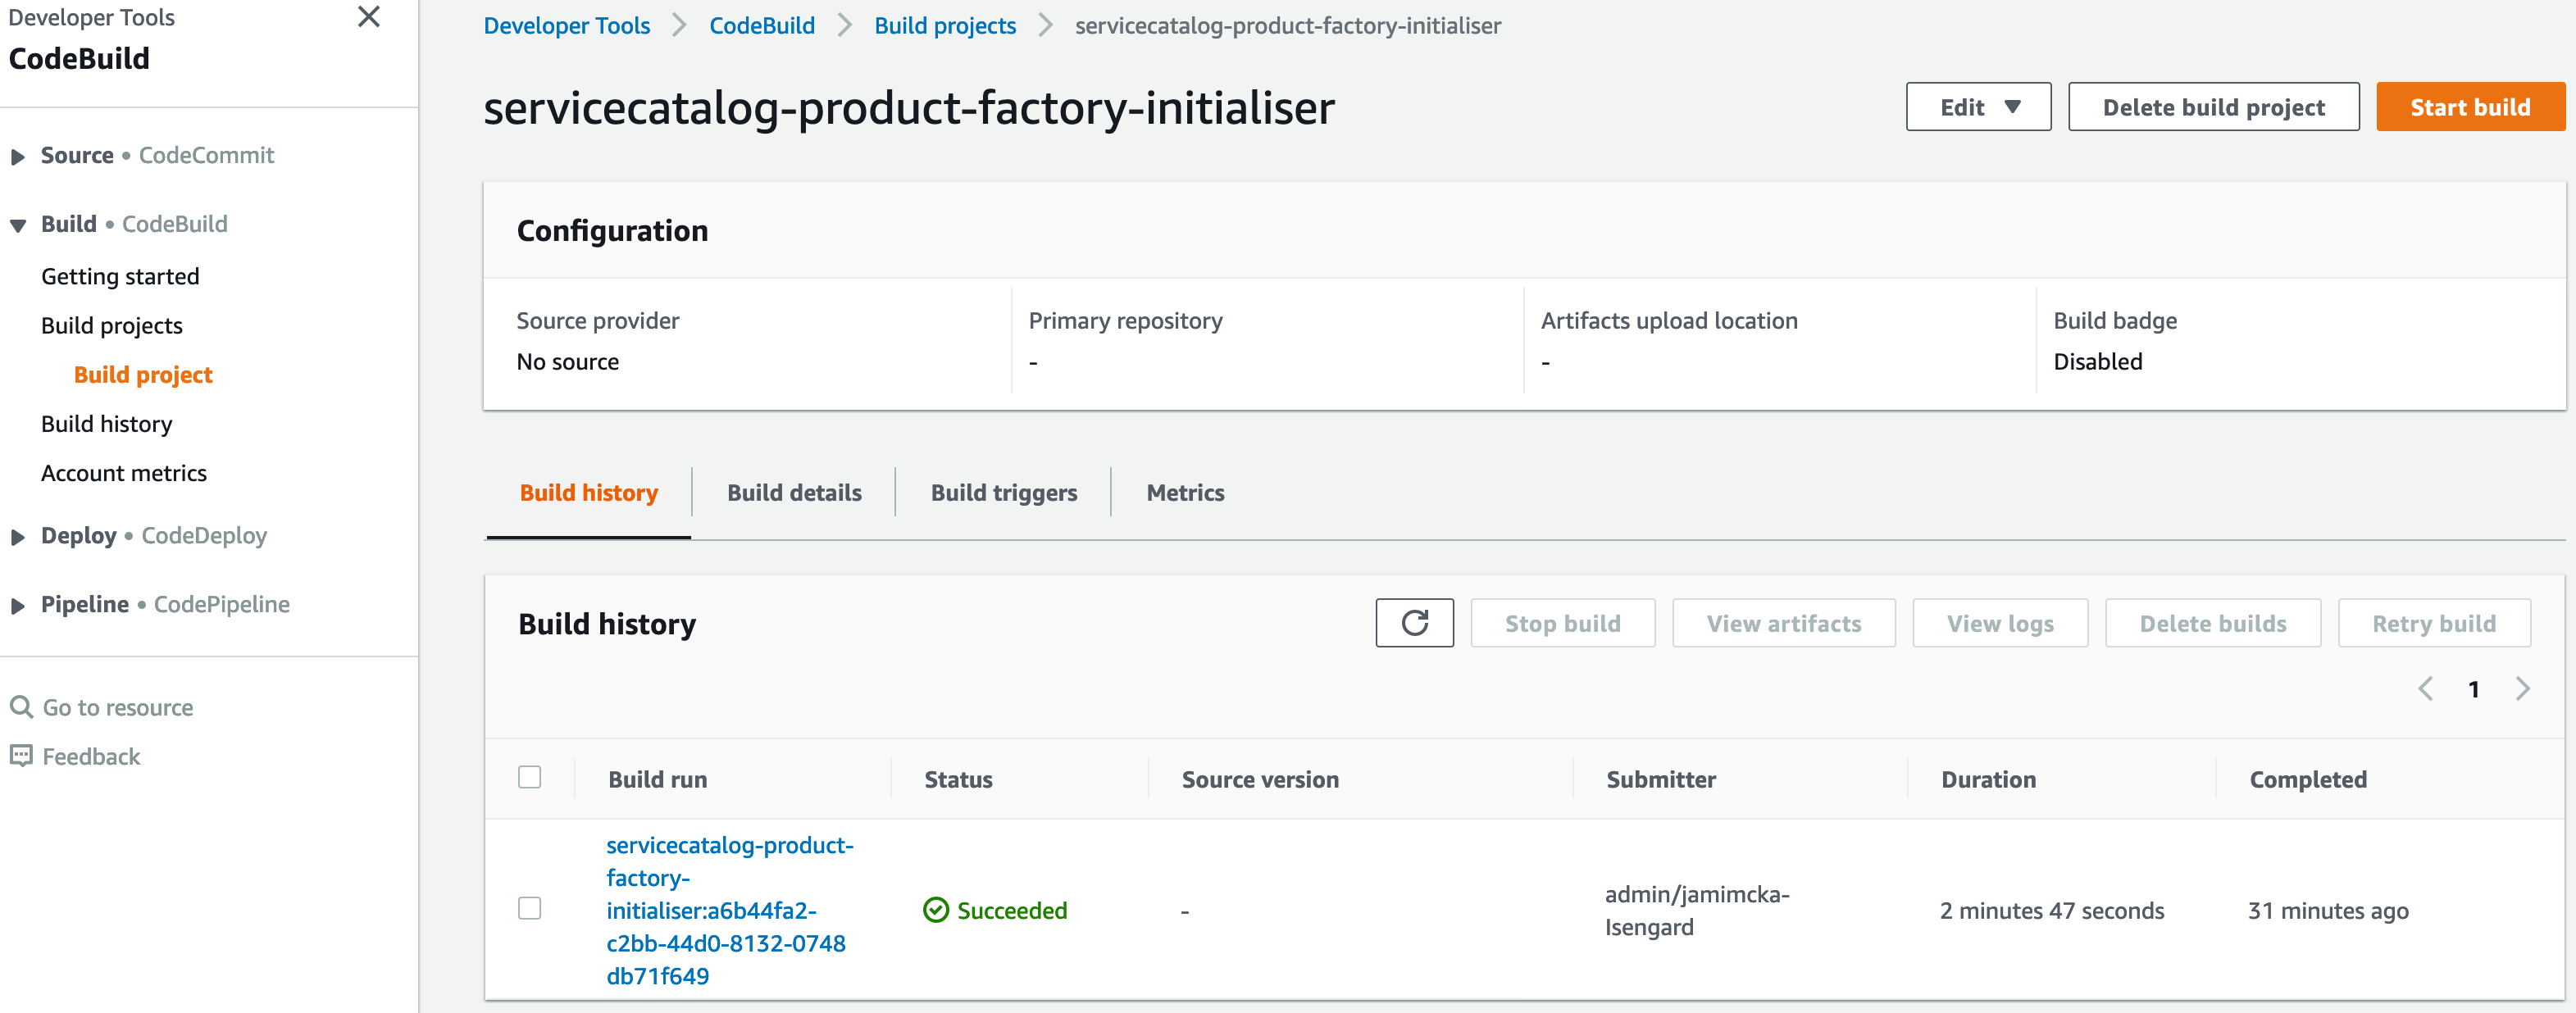Open the build run a6b44fa2 link

pos(729,910)
